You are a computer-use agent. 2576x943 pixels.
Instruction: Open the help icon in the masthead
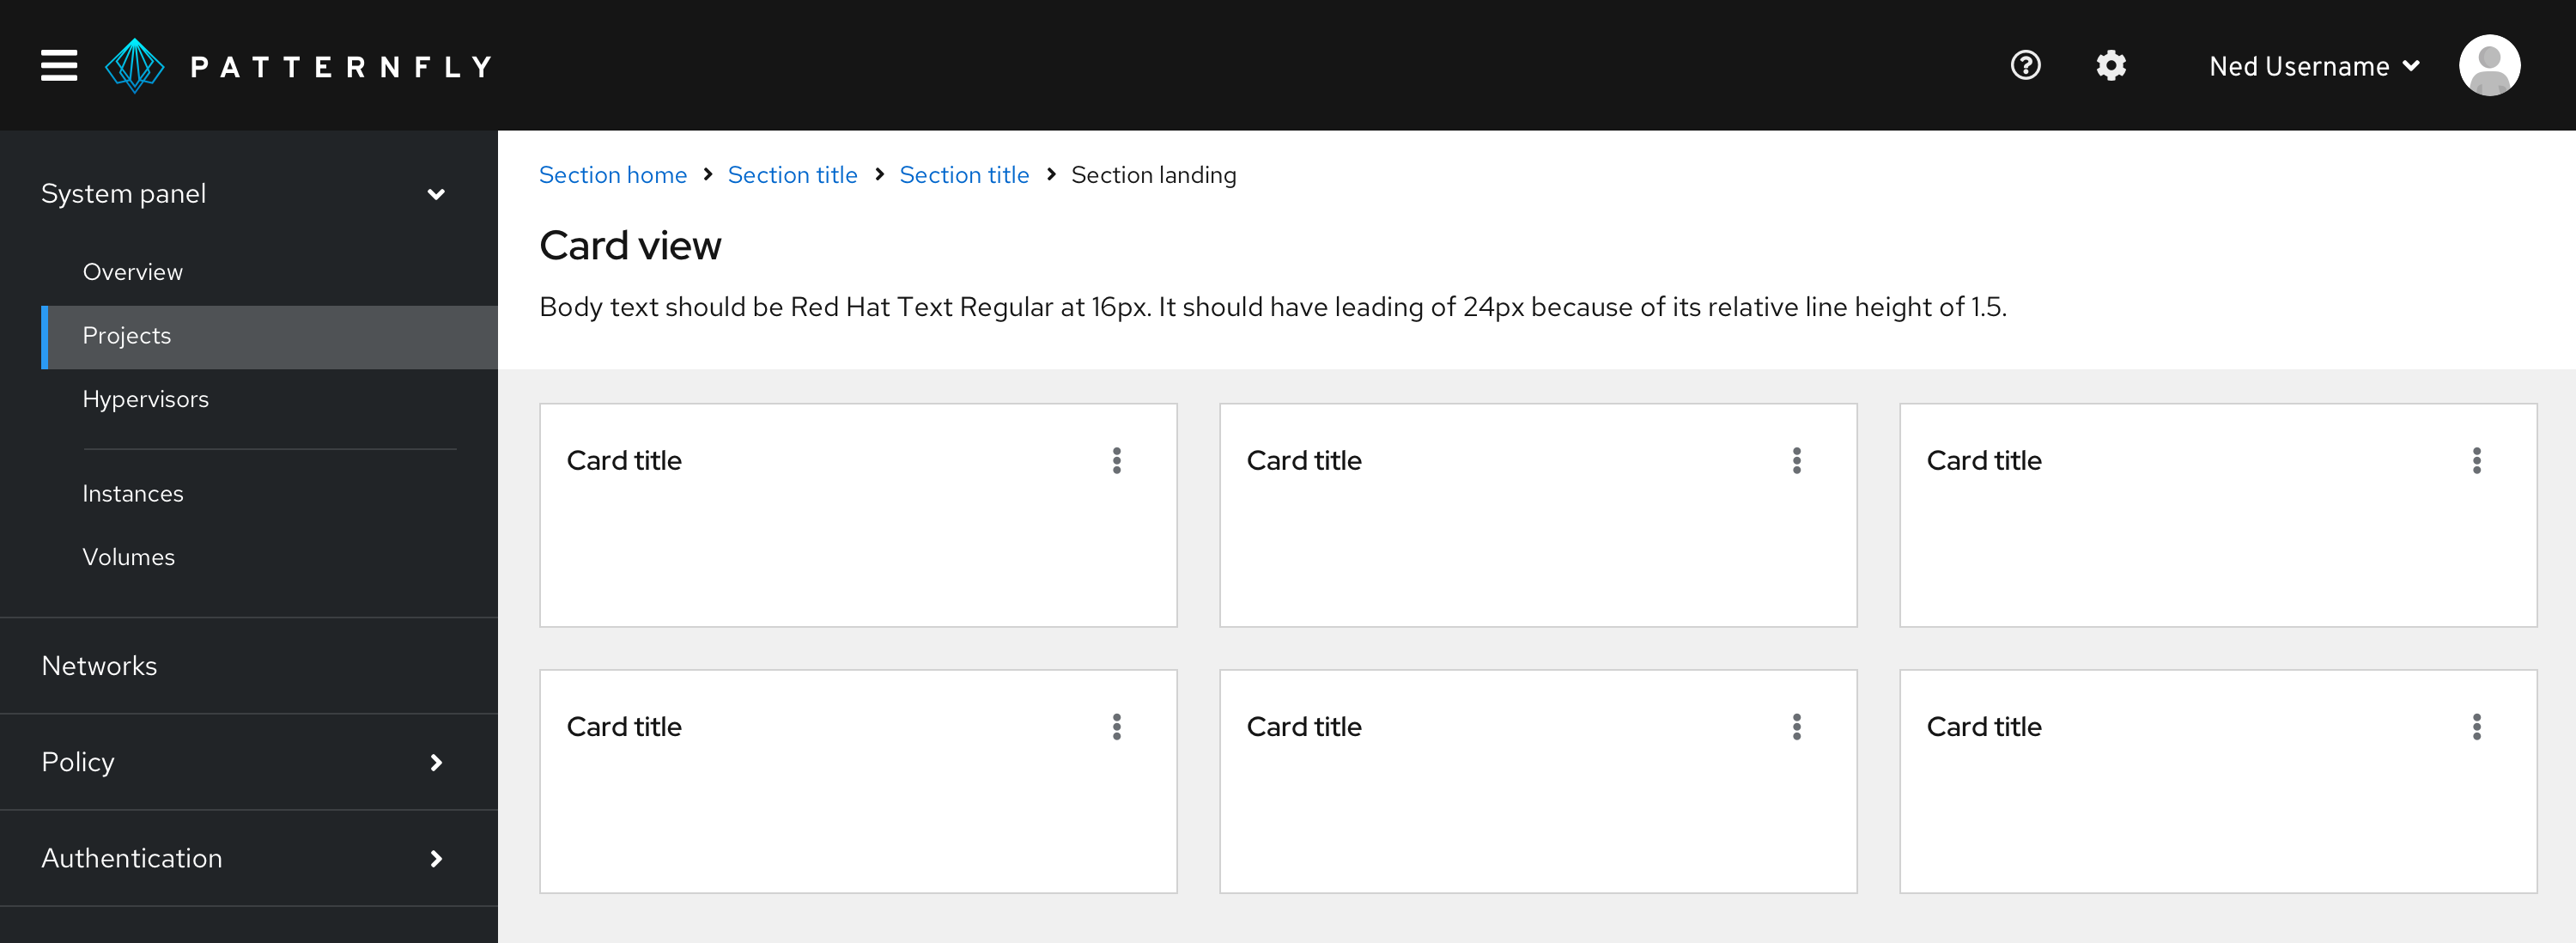(x=2025, y=64)
